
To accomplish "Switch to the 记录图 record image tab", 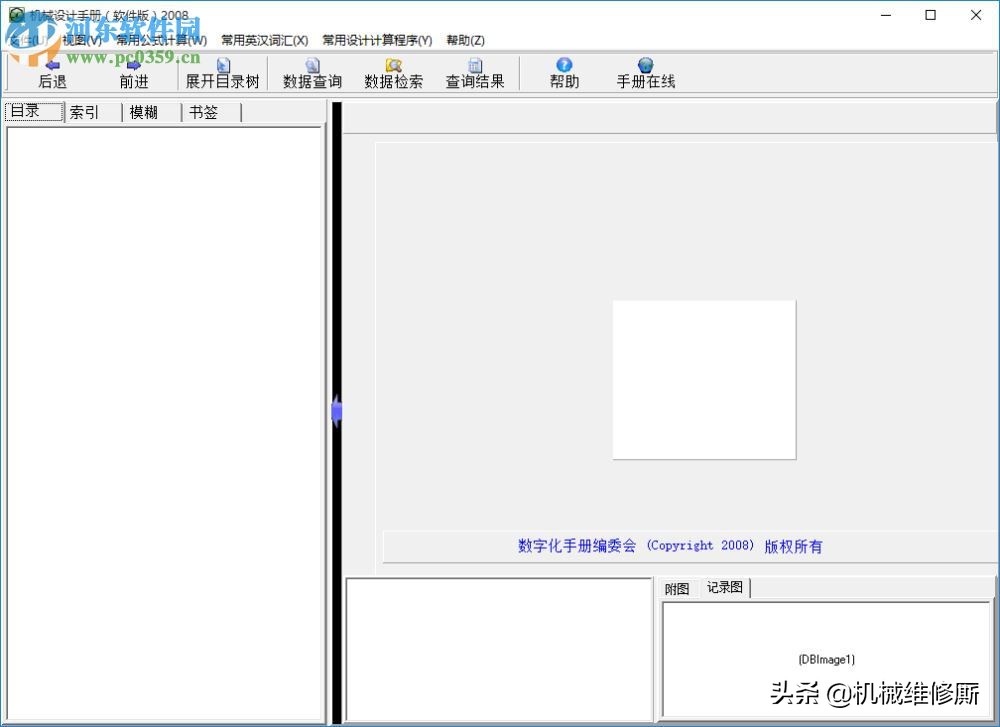I will tap(724, 587).
